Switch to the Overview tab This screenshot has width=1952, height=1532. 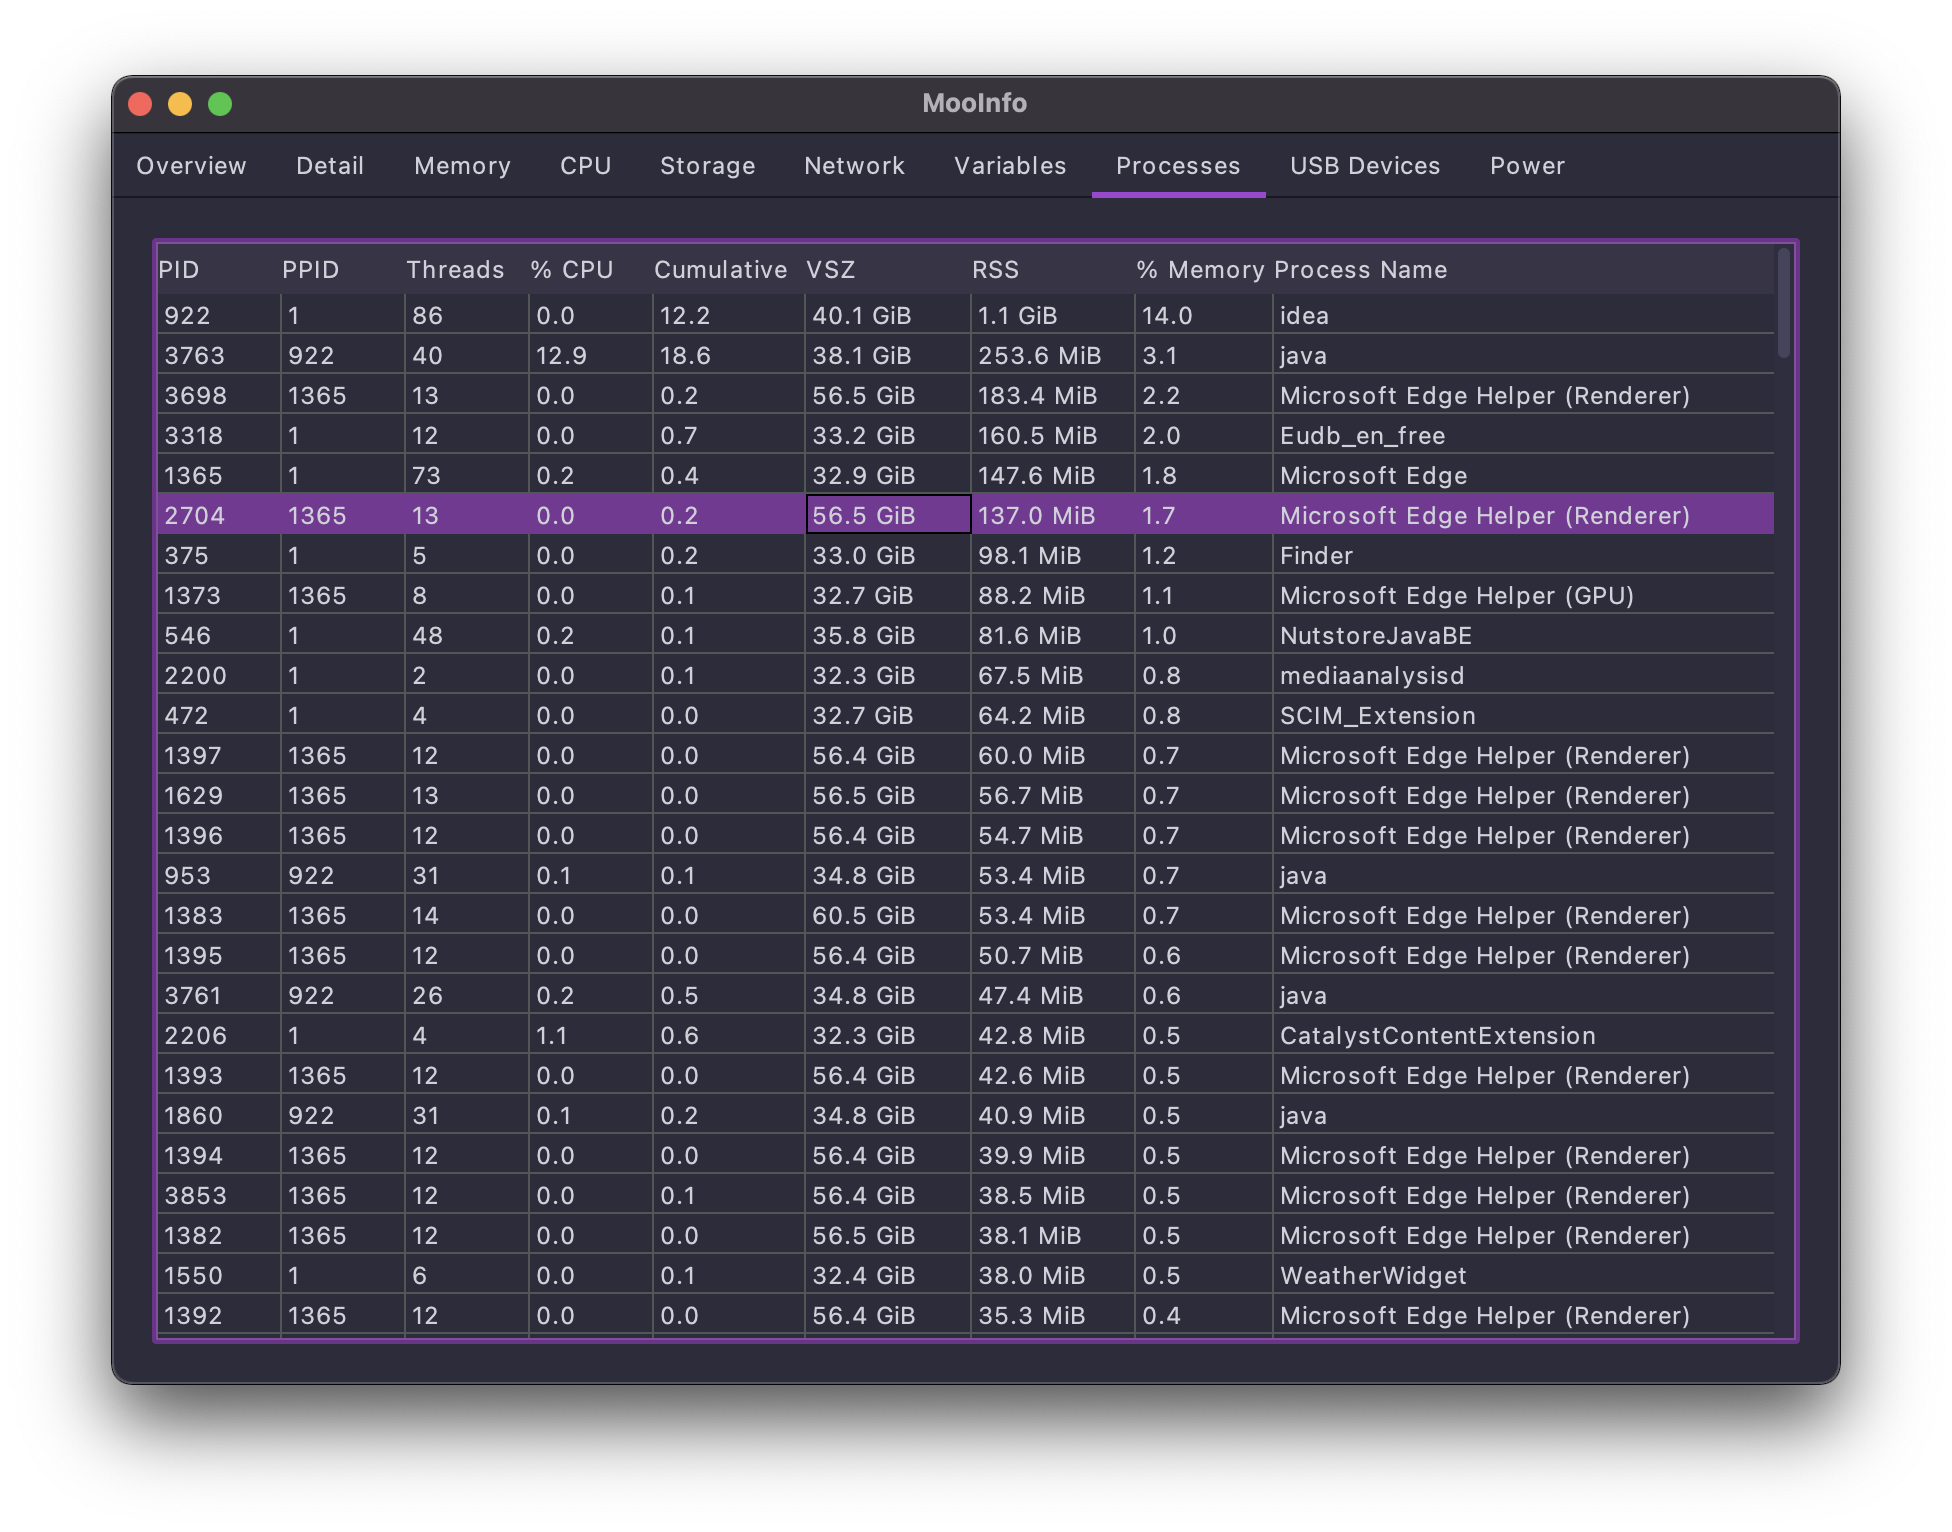tap(191, 166)
